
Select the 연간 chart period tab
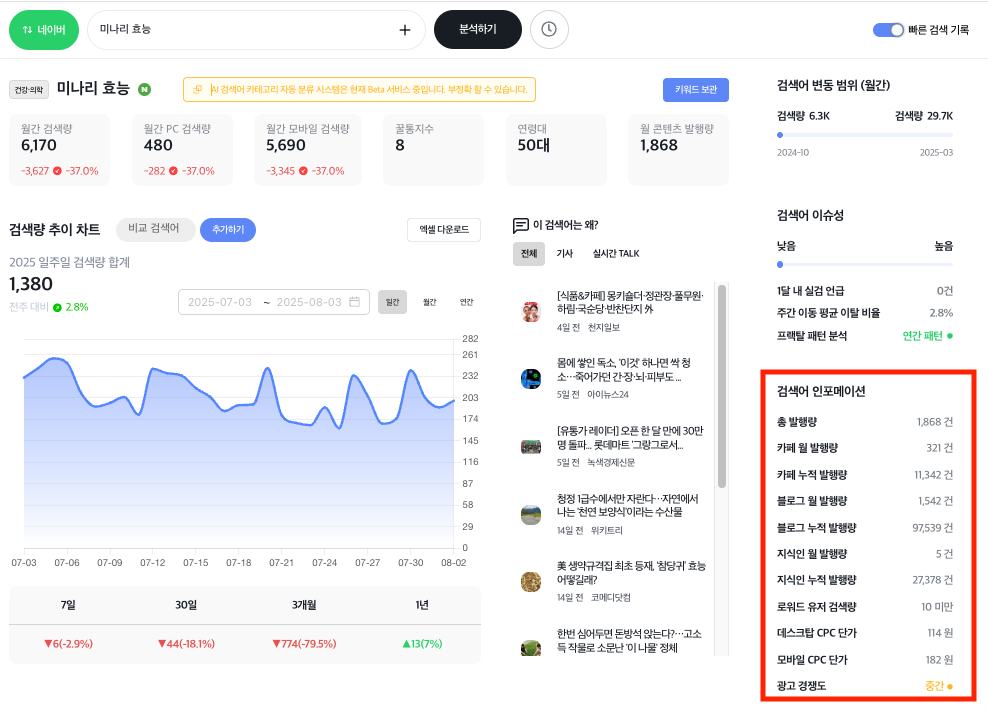click(466, 302)
